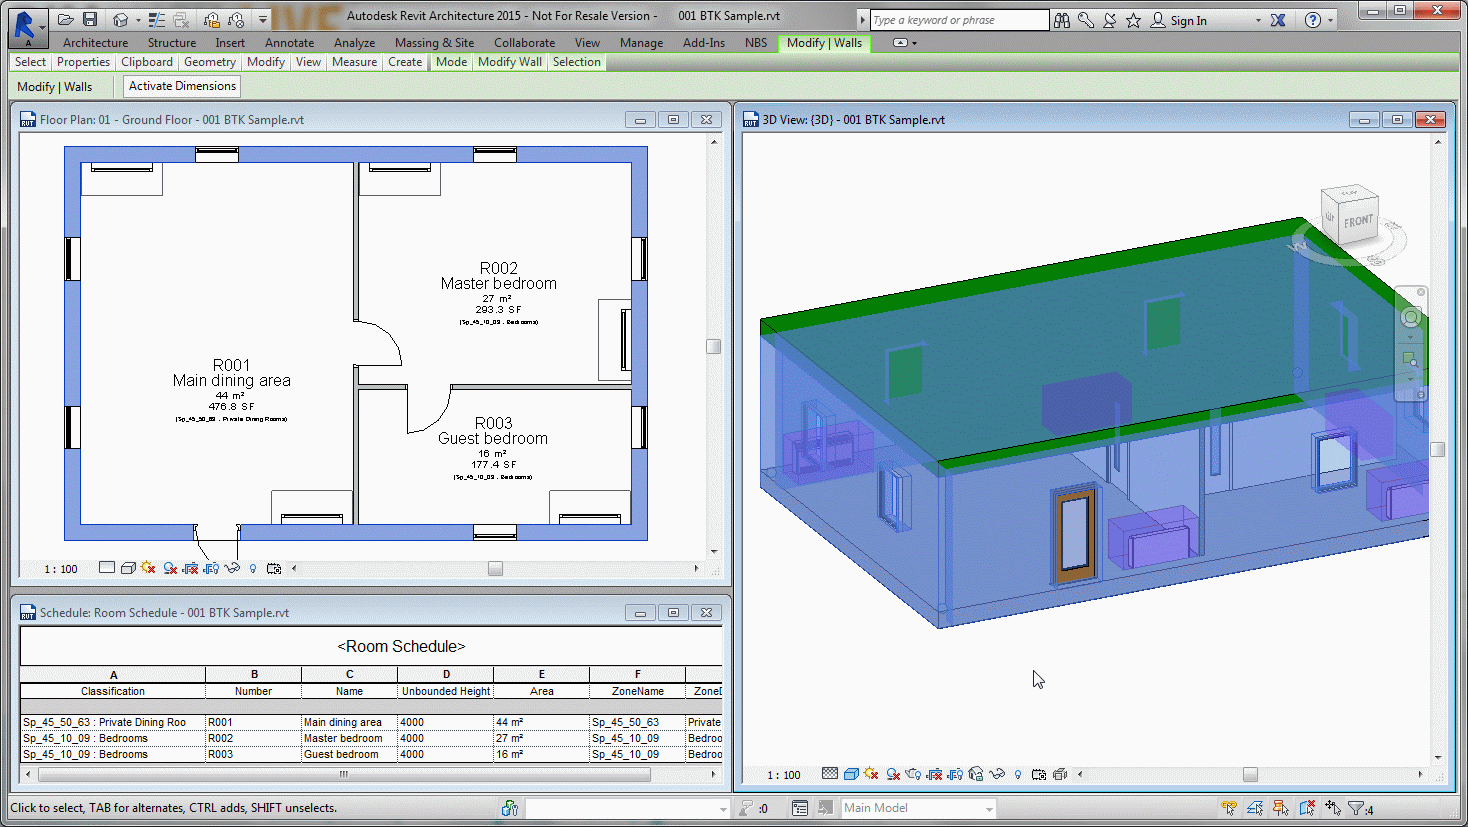Click the editing requests icon showing :0

(754, 808)
